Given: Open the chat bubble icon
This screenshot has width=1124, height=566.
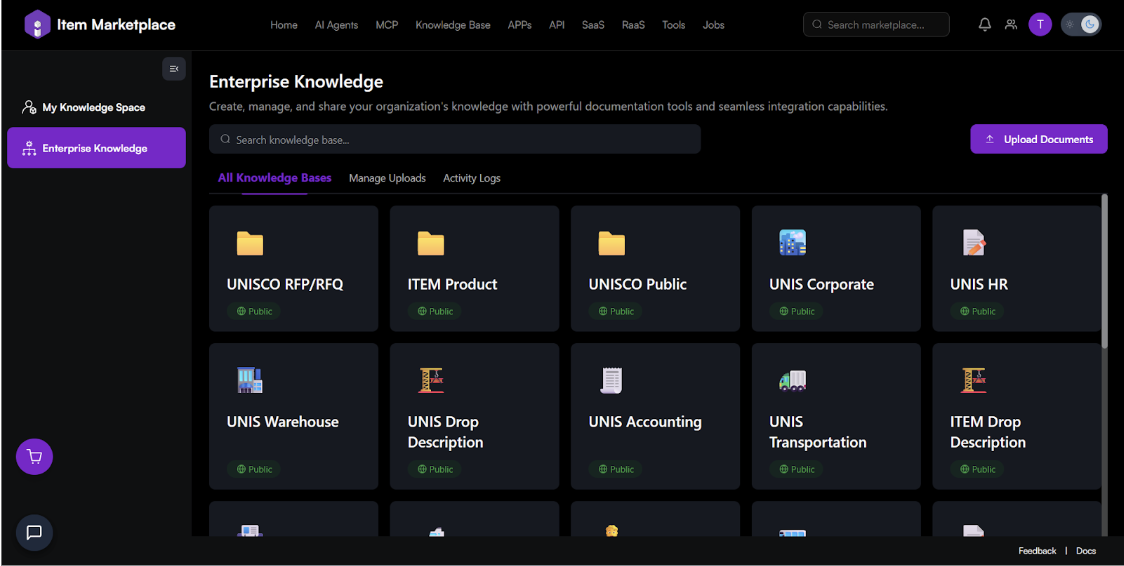Looking at the screenshot, I should 34,532.
